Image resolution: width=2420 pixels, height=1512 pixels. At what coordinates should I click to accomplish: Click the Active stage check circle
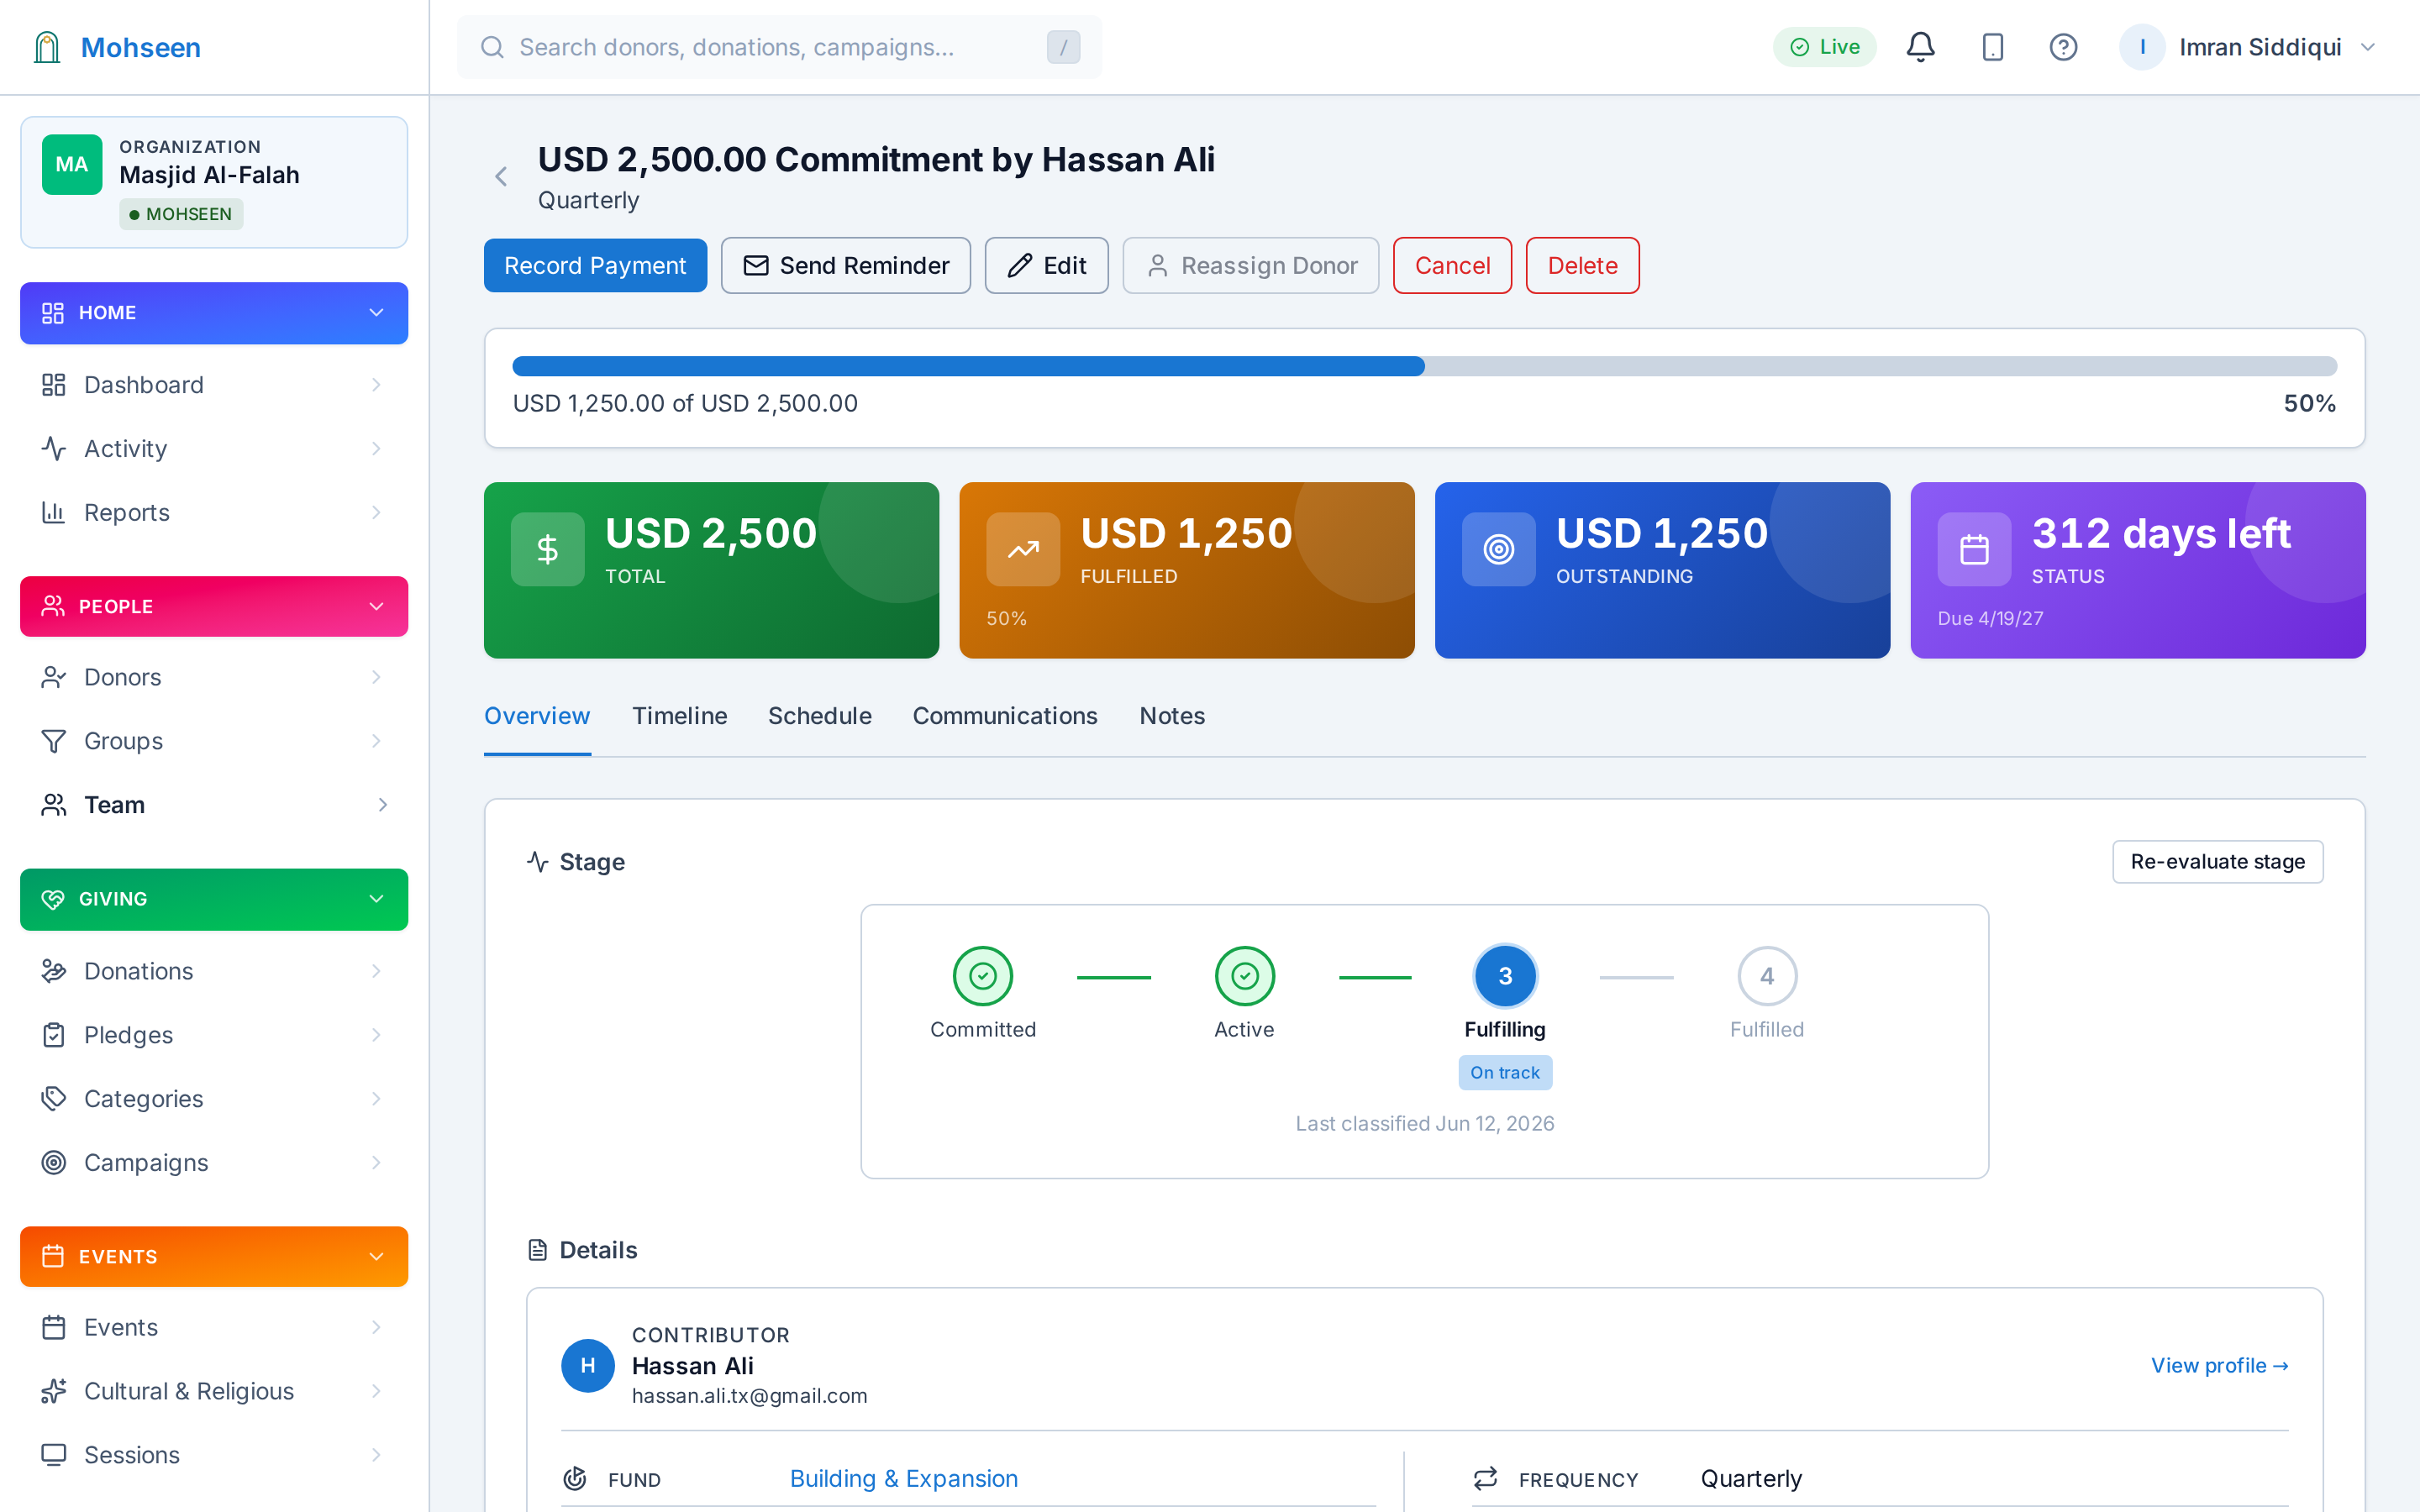pos(1244,976)
